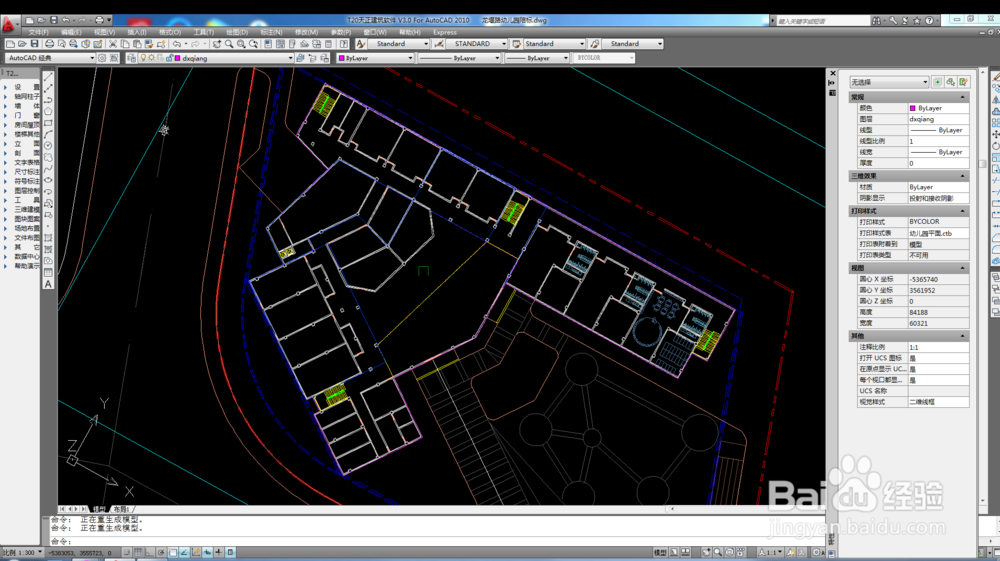Click the Cut (scissors) icon
Screen dimensions: 1000x561
(x=112, y=44)
